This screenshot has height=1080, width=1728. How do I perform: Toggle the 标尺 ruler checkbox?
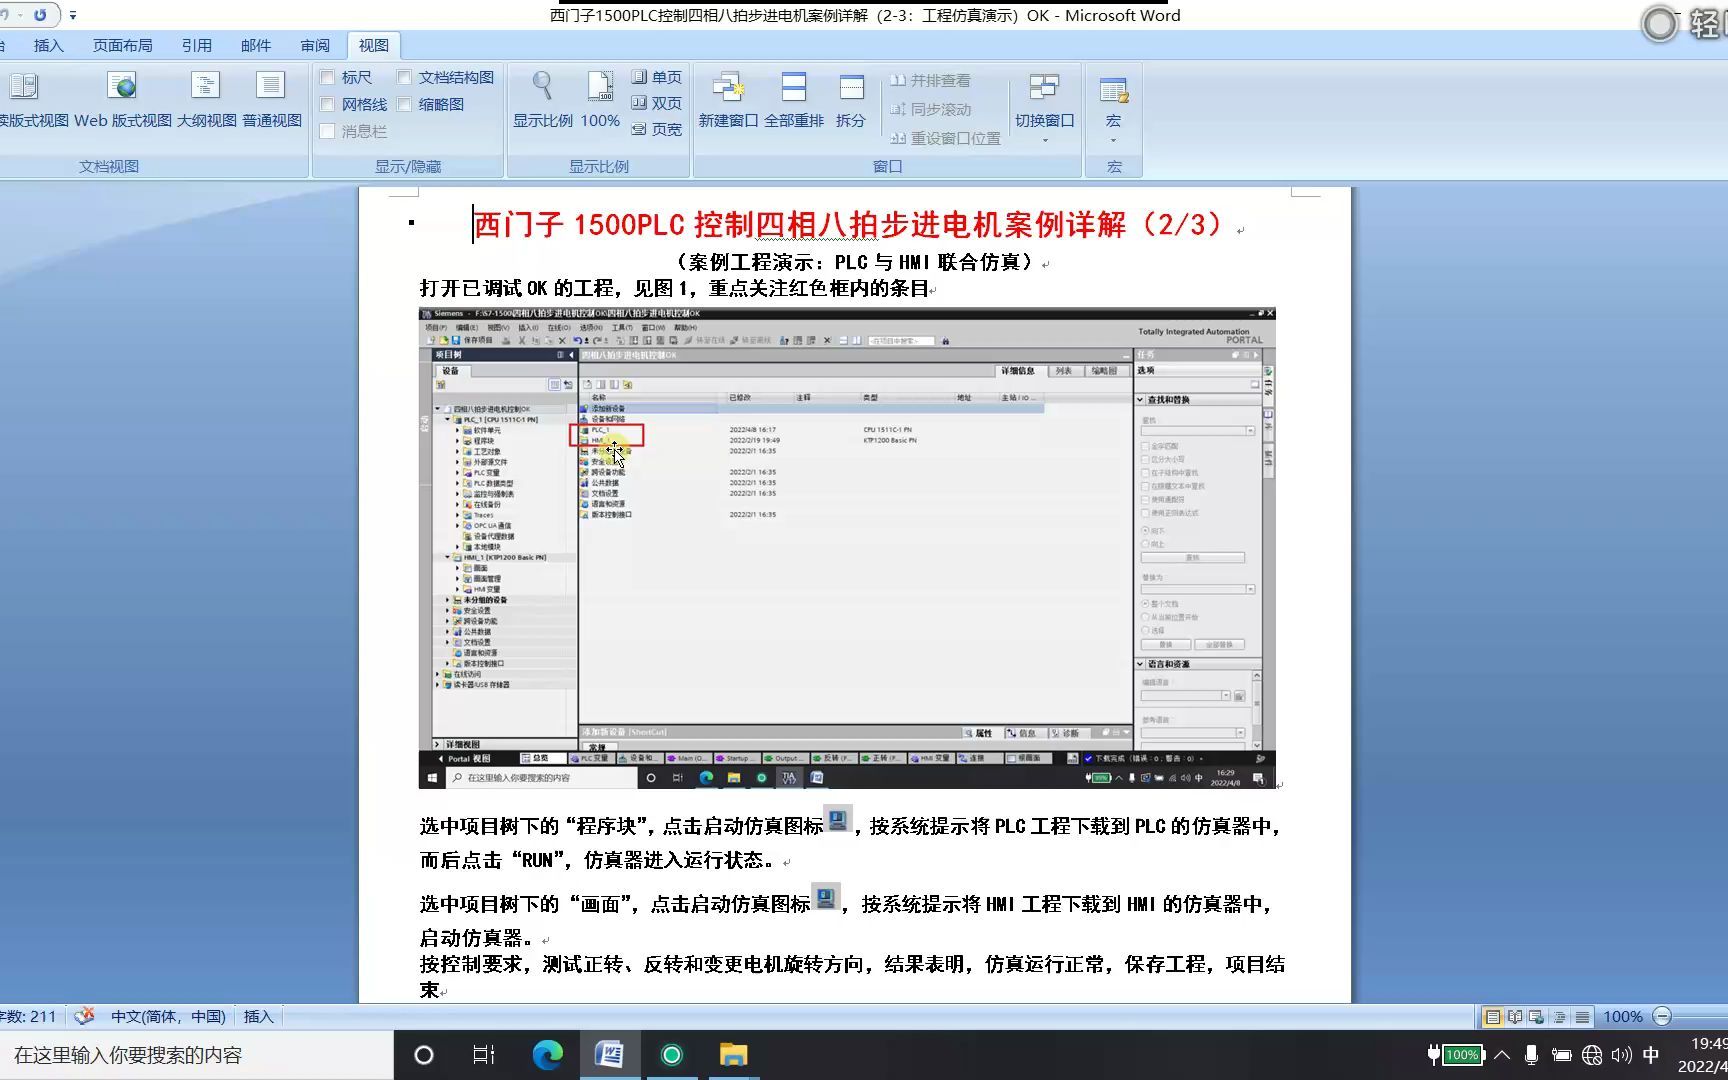(x=327, y=77)
